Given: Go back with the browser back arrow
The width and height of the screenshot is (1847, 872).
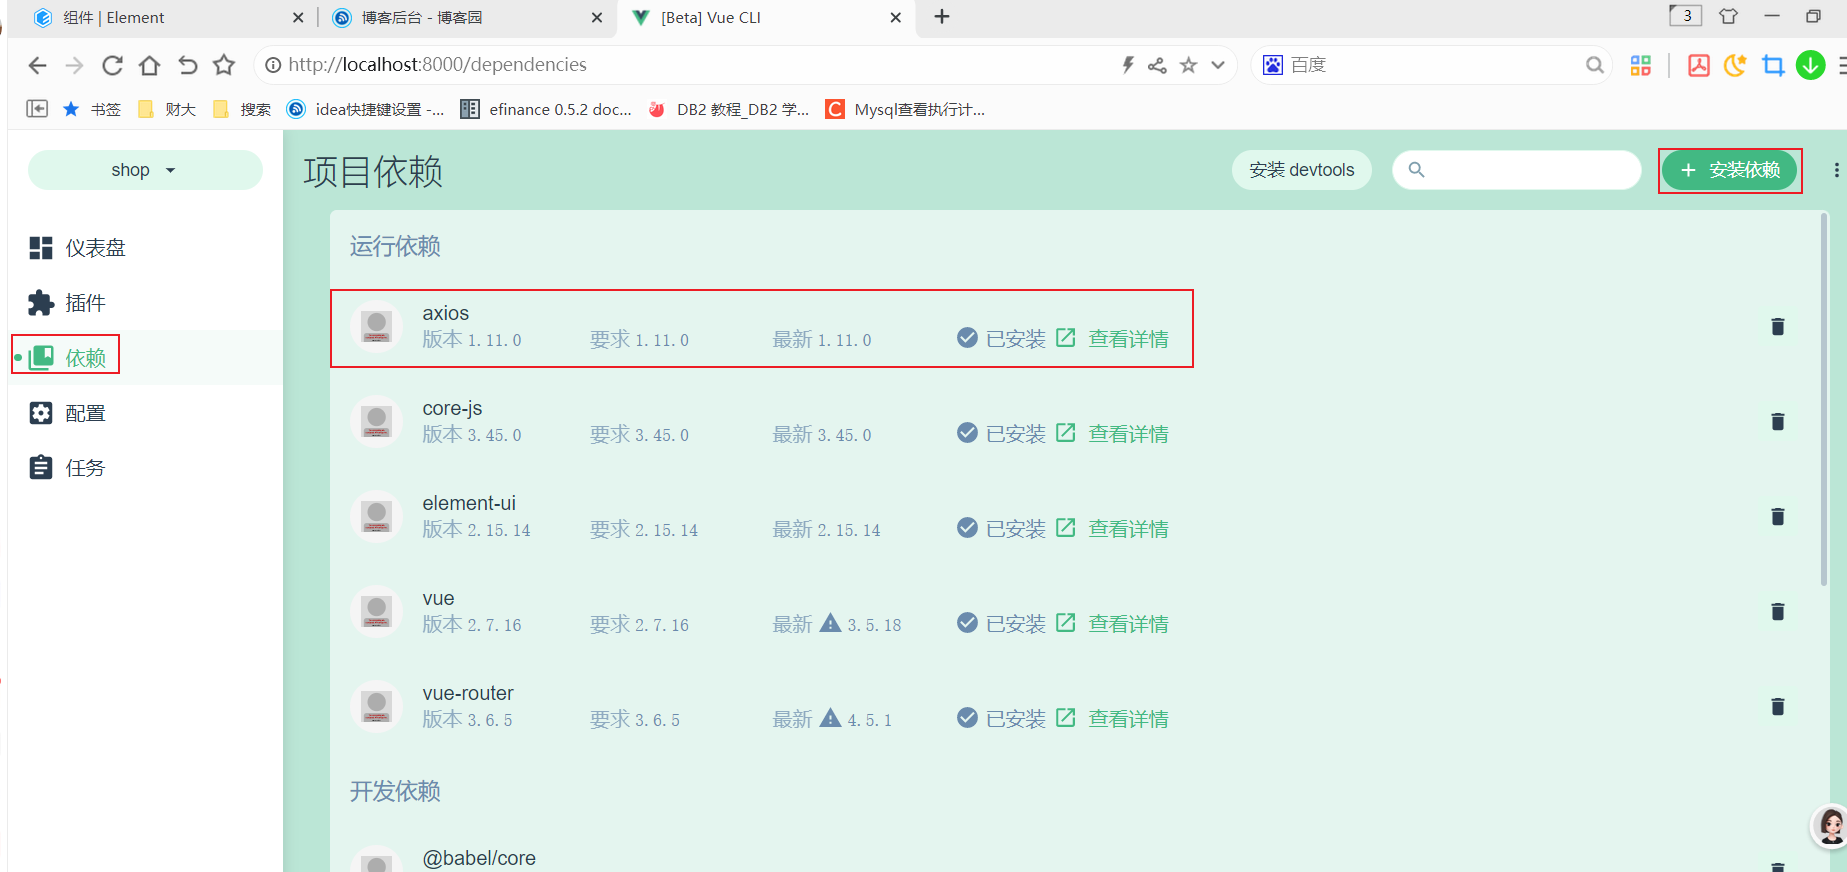Looking at the screenshot, I should point(37,65).
